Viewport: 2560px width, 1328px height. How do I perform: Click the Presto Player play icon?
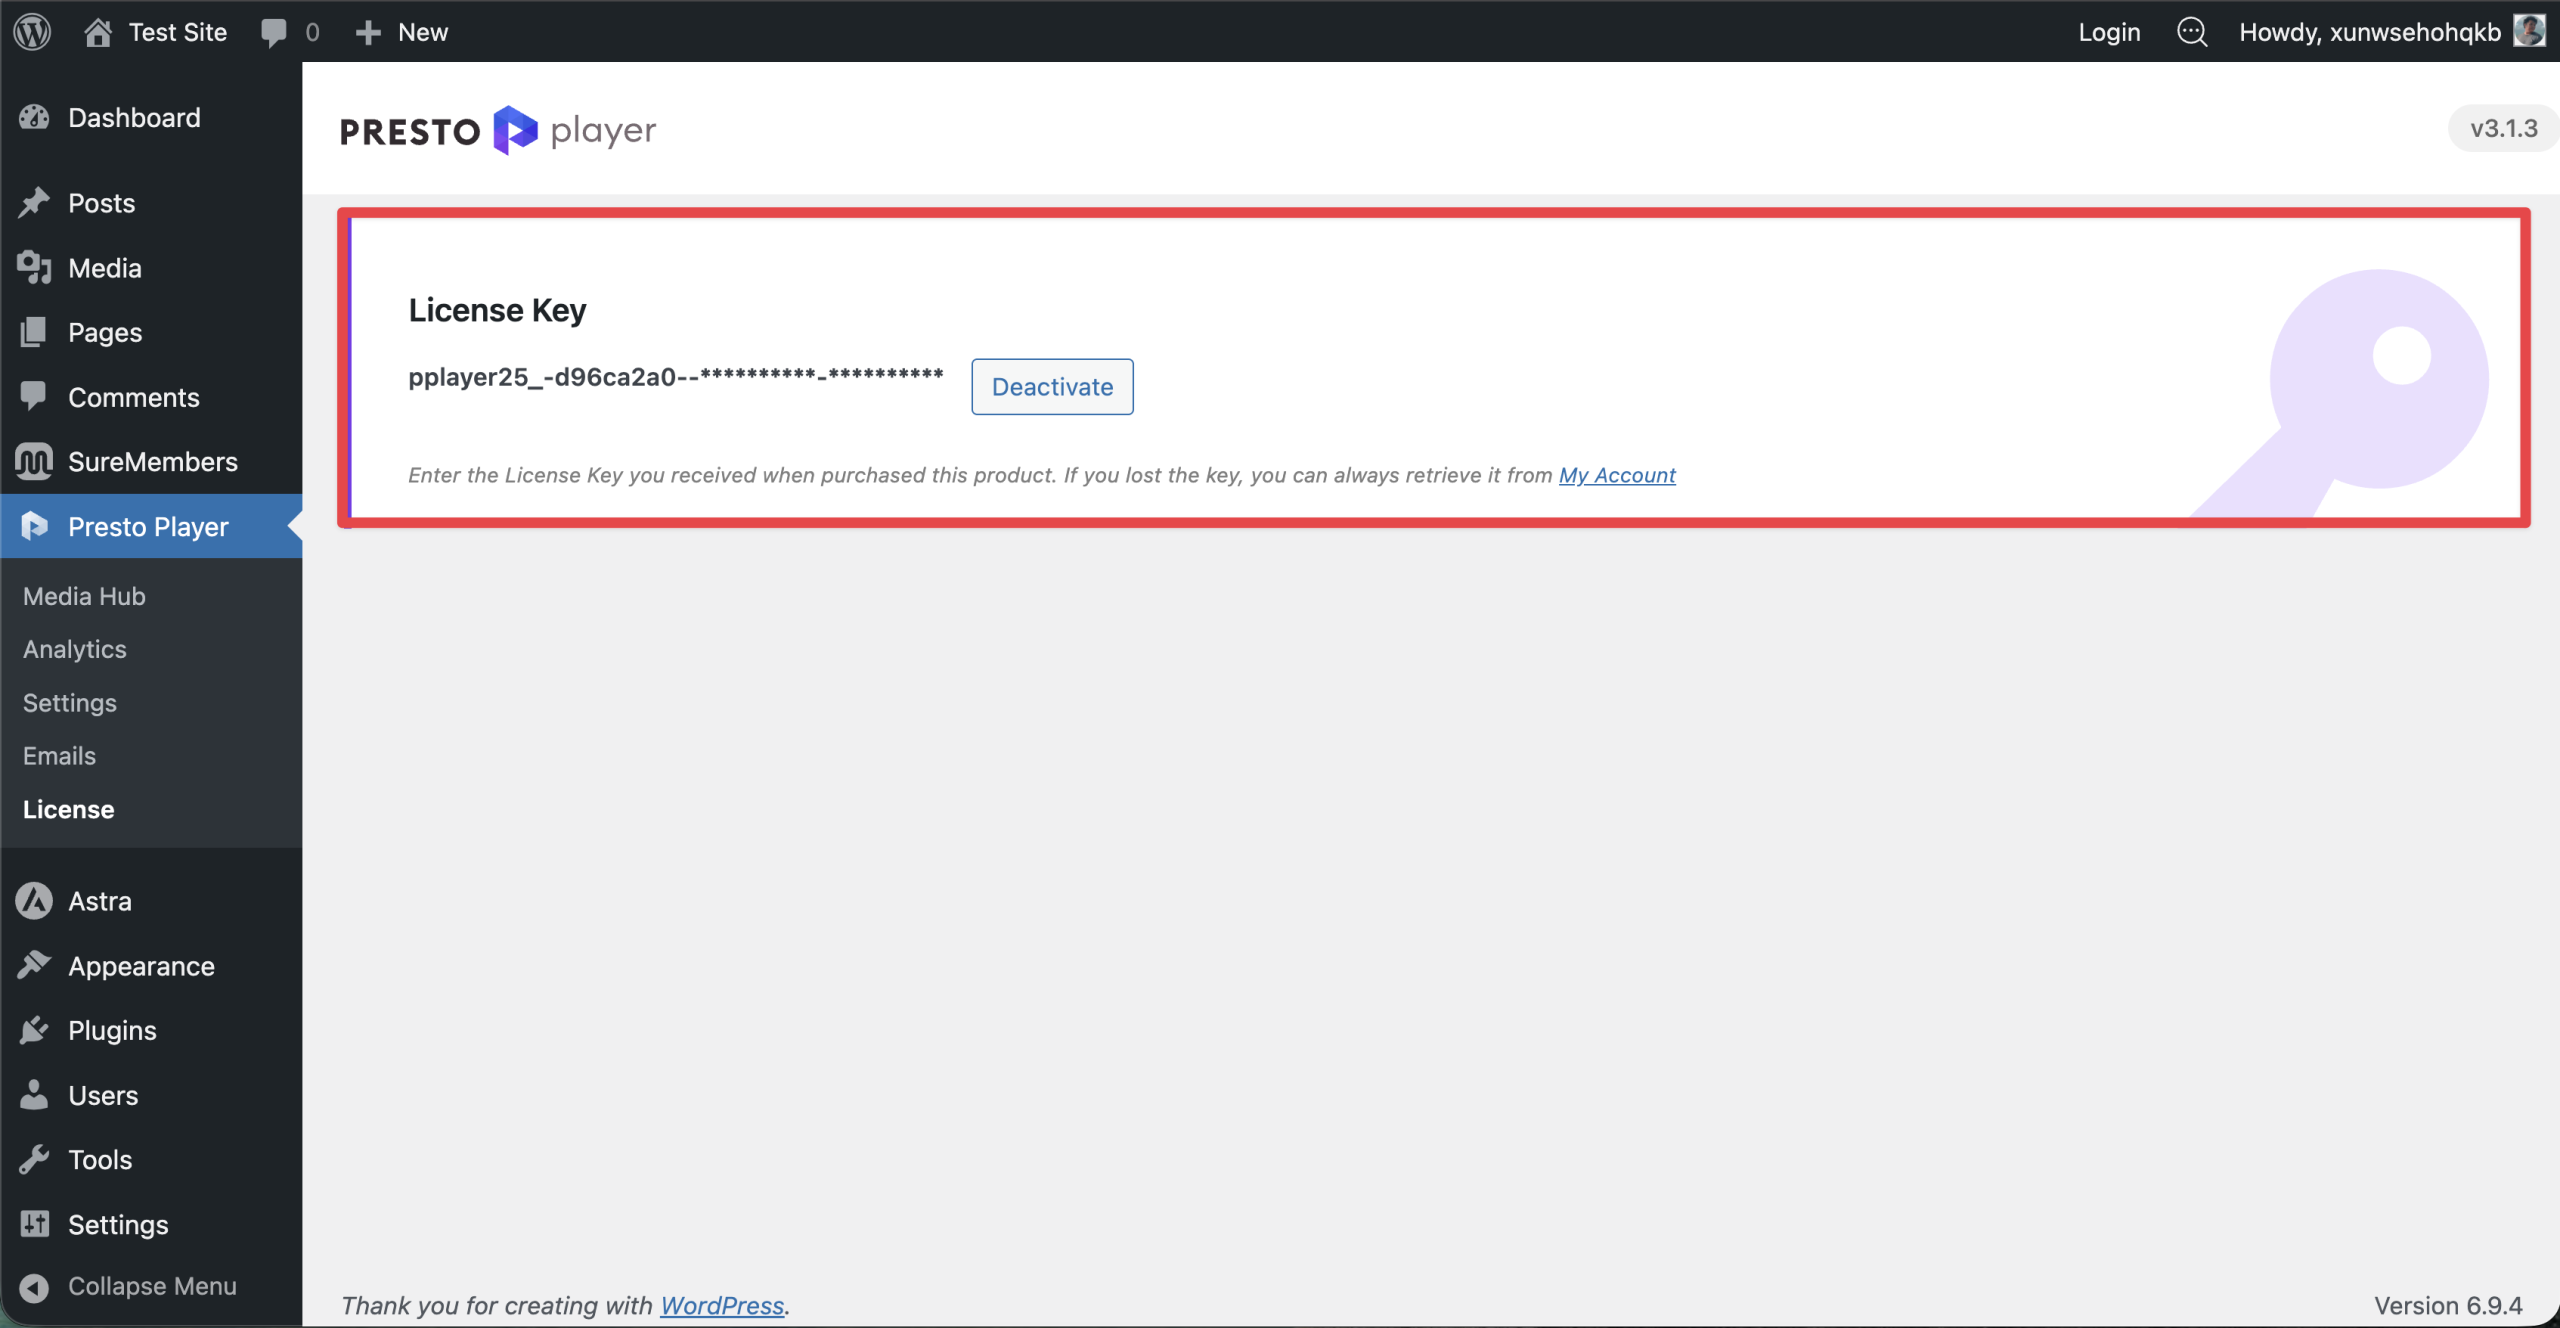click(x=35, y=526)
